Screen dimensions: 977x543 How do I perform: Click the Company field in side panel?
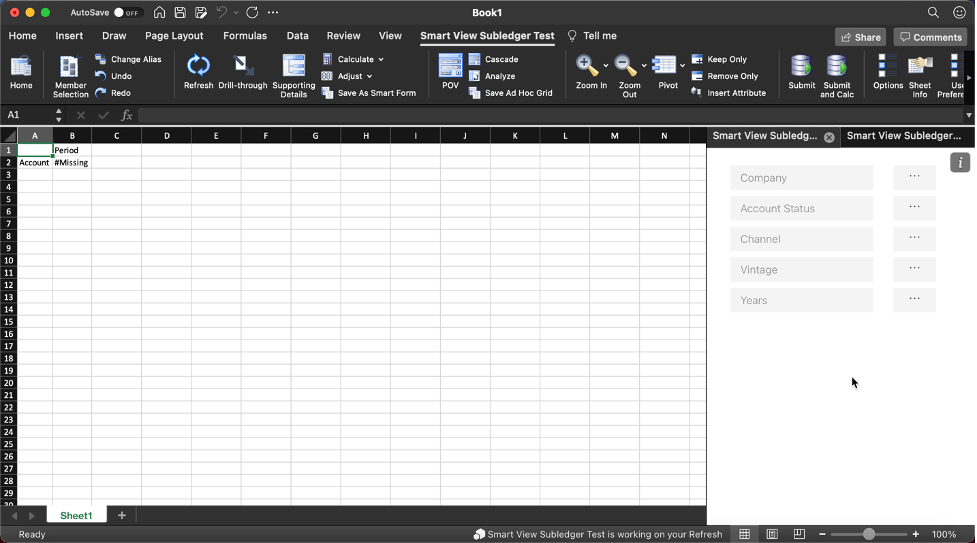point(801,178)
